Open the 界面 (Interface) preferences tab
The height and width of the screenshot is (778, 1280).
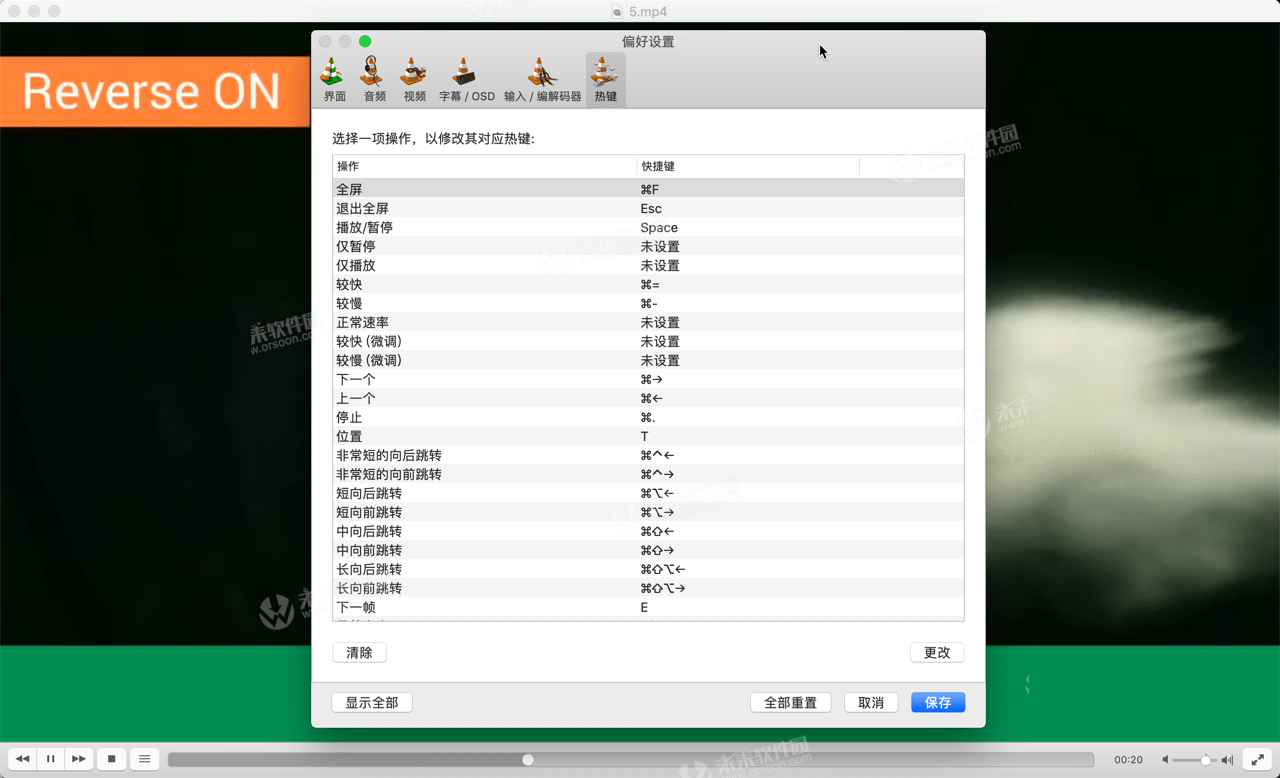334,80
